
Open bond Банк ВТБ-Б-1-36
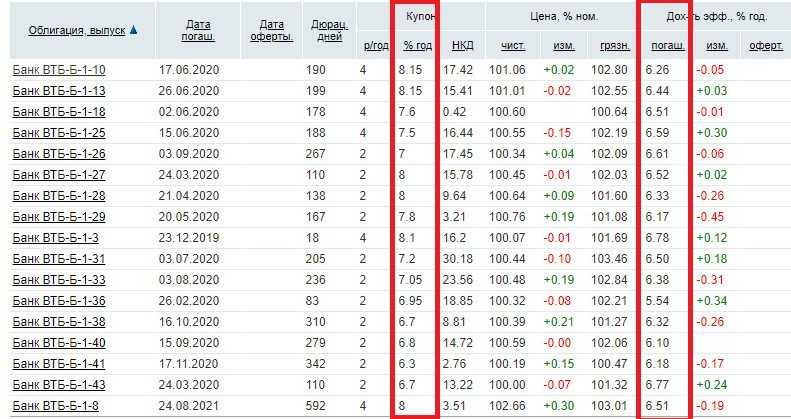59,300
